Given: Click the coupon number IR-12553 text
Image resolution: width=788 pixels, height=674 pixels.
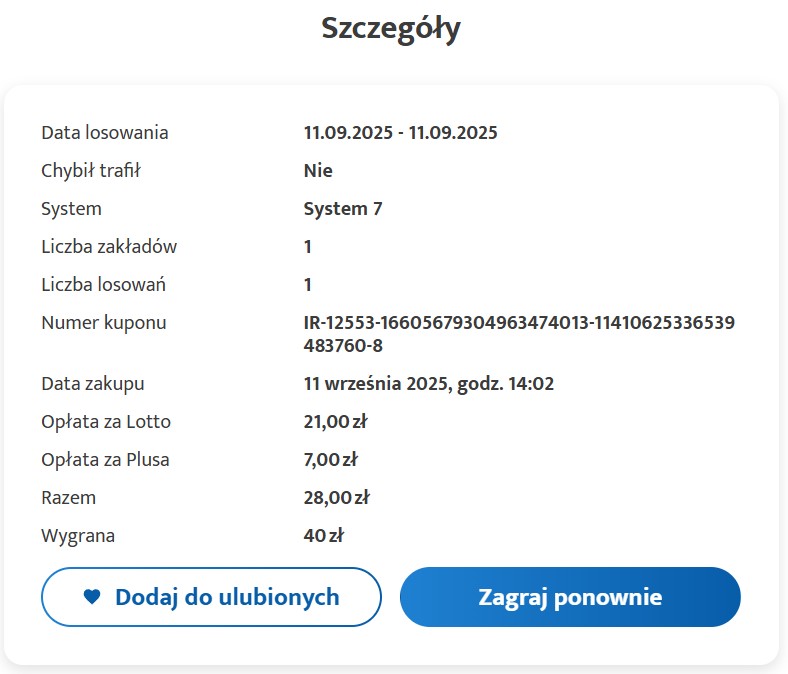Looking at the screenshot, I should point(519,334).
